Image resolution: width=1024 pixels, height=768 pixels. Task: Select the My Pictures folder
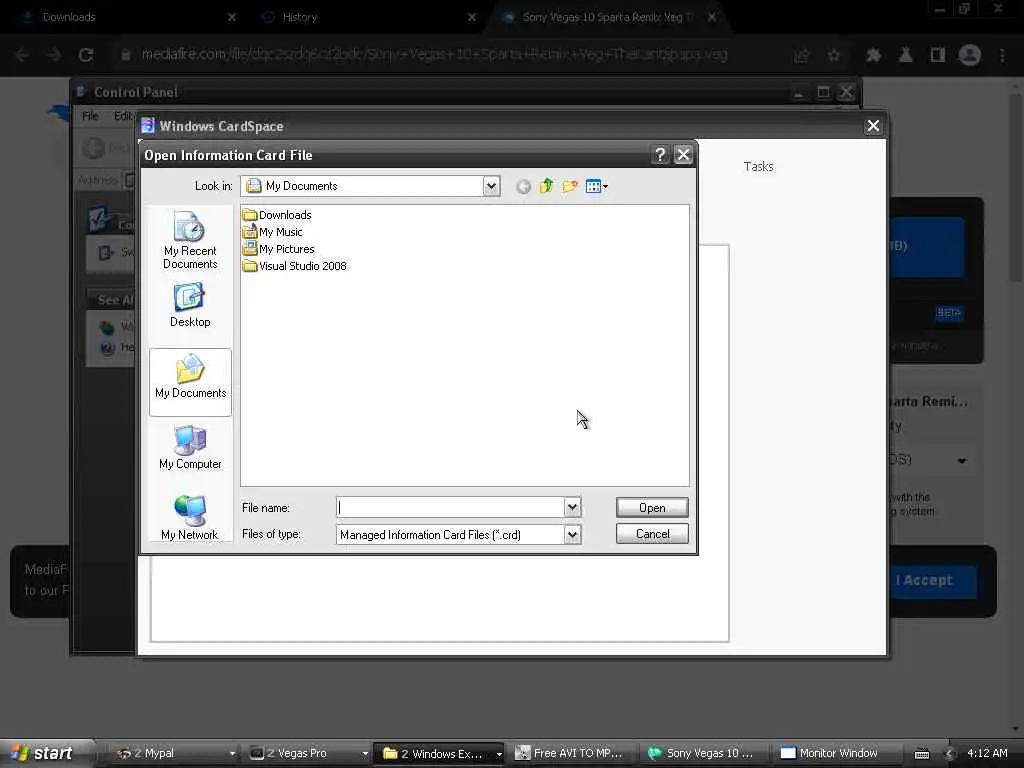(278, 249)
